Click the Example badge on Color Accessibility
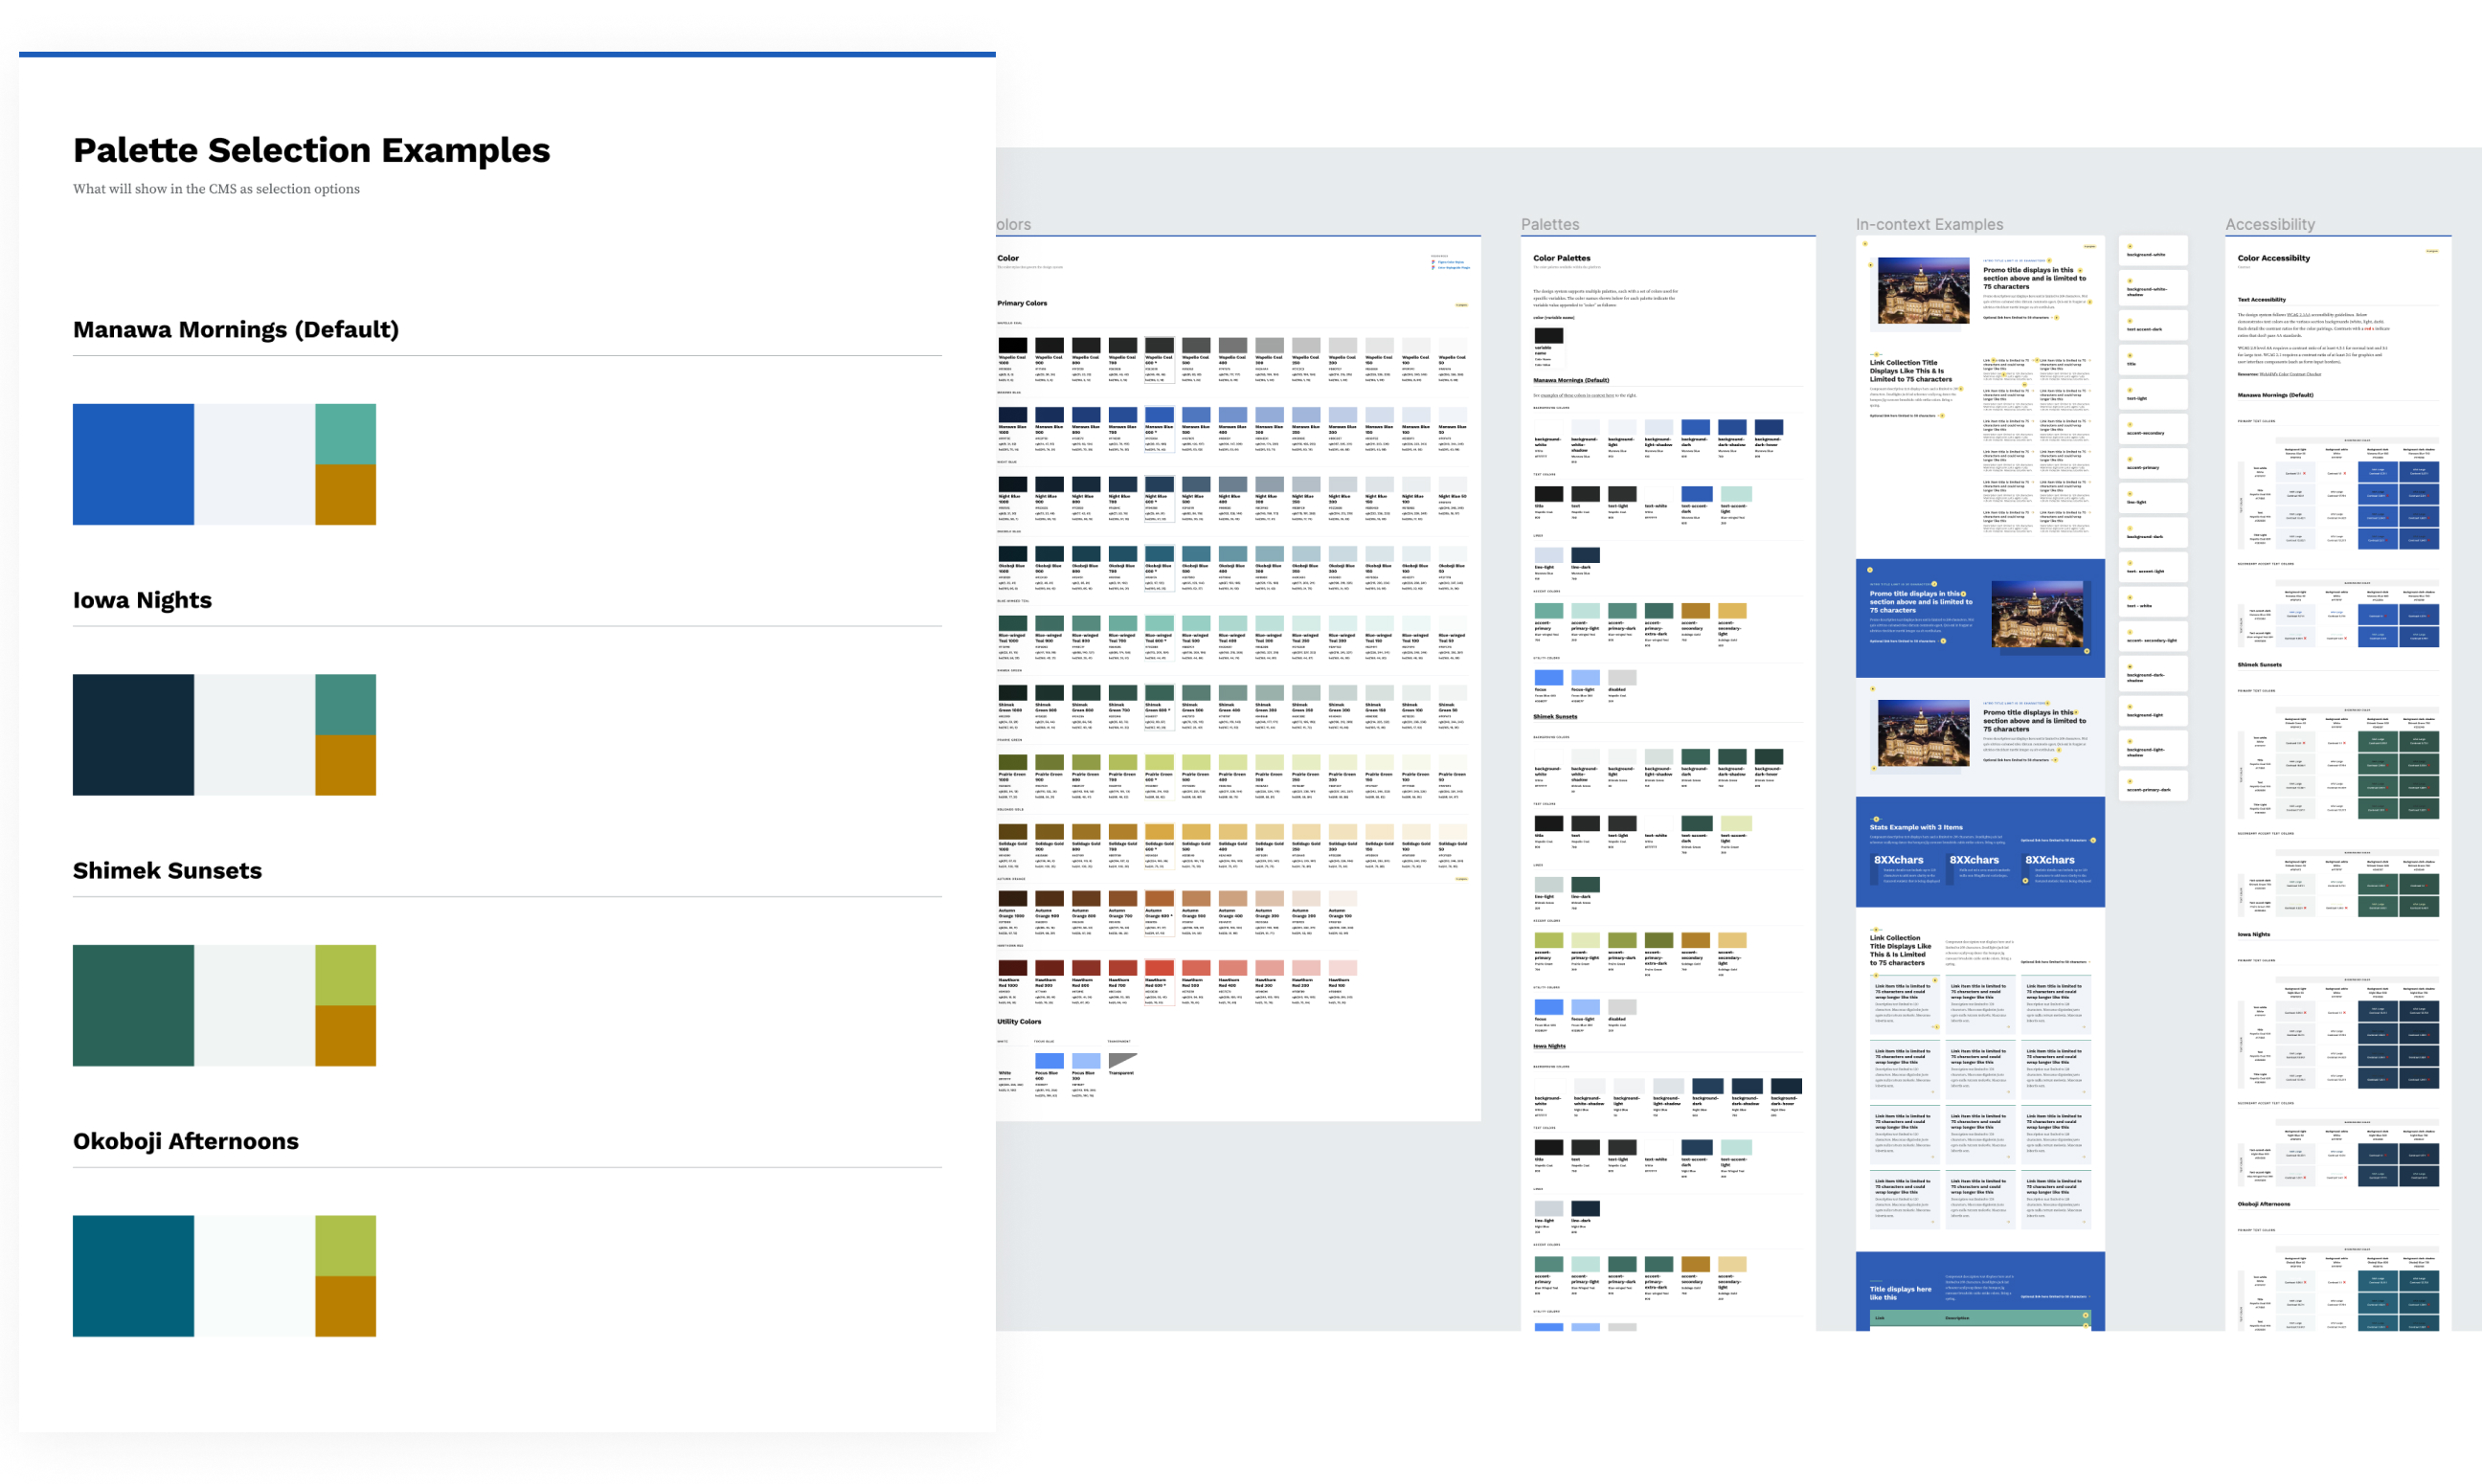2482x1484 pixels. click(2432, 252)
